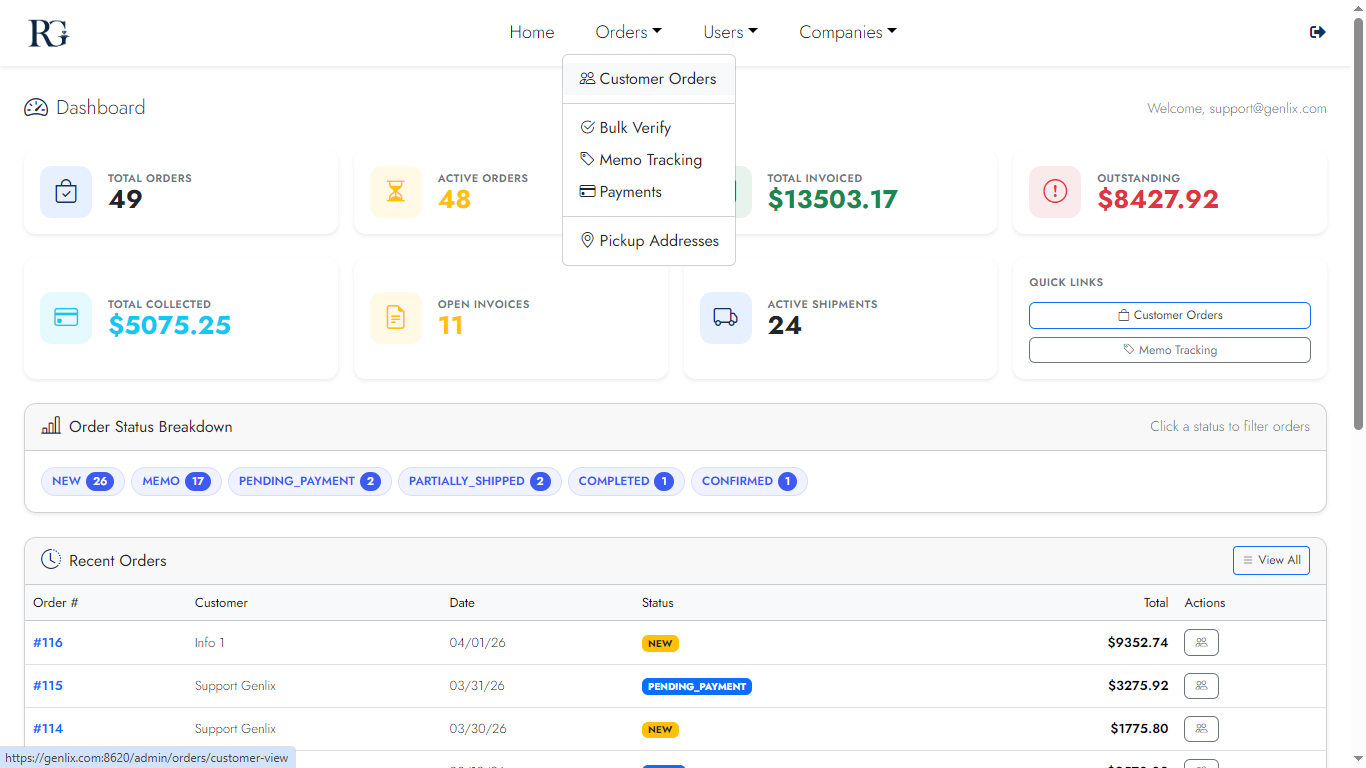
Task: Expand the Companies dropdown menu
Action: point(847,32)
